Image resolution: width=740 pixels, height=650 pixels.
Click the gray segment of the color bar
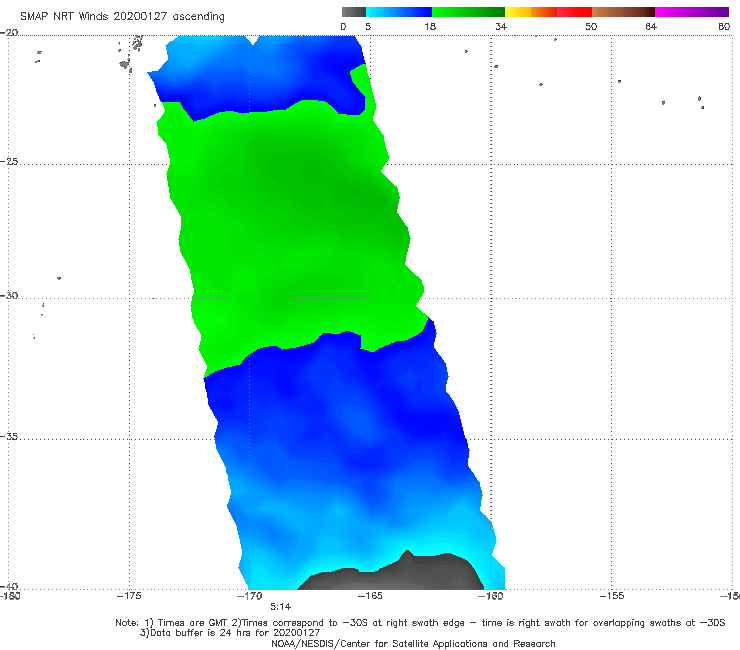click(353, 12)
